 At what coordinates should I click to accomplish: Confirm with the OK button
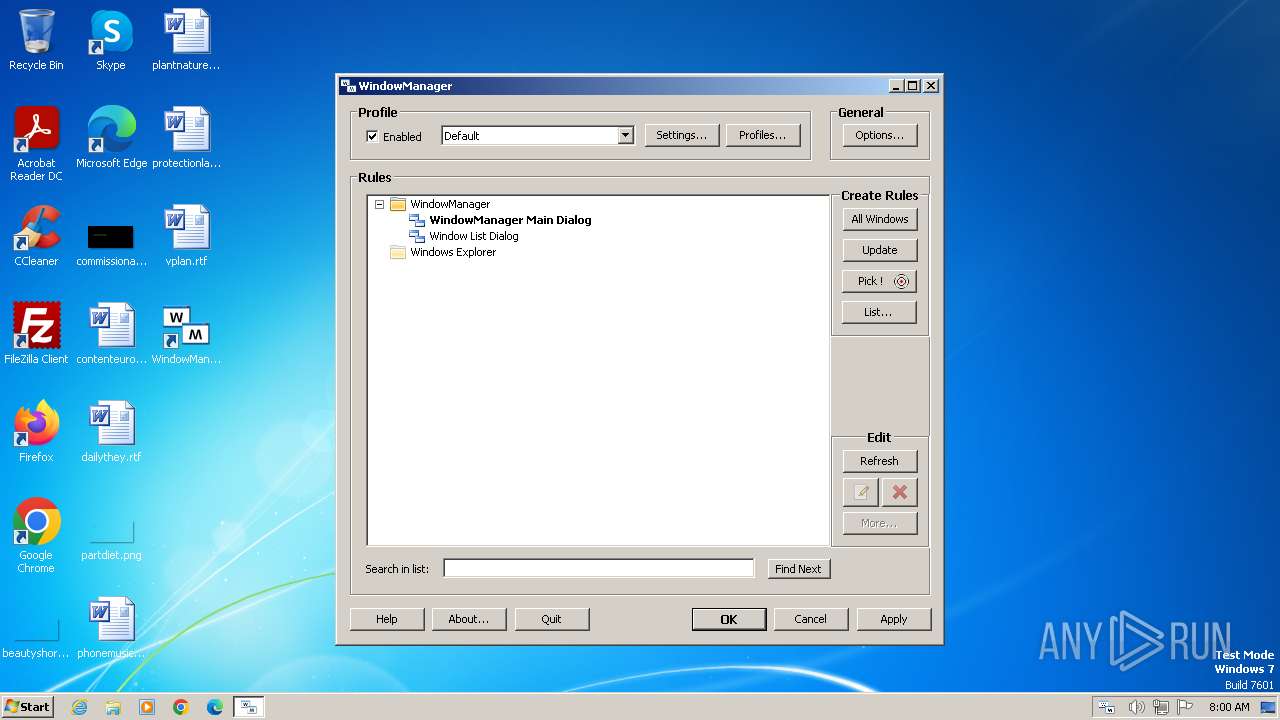[729, 619]
